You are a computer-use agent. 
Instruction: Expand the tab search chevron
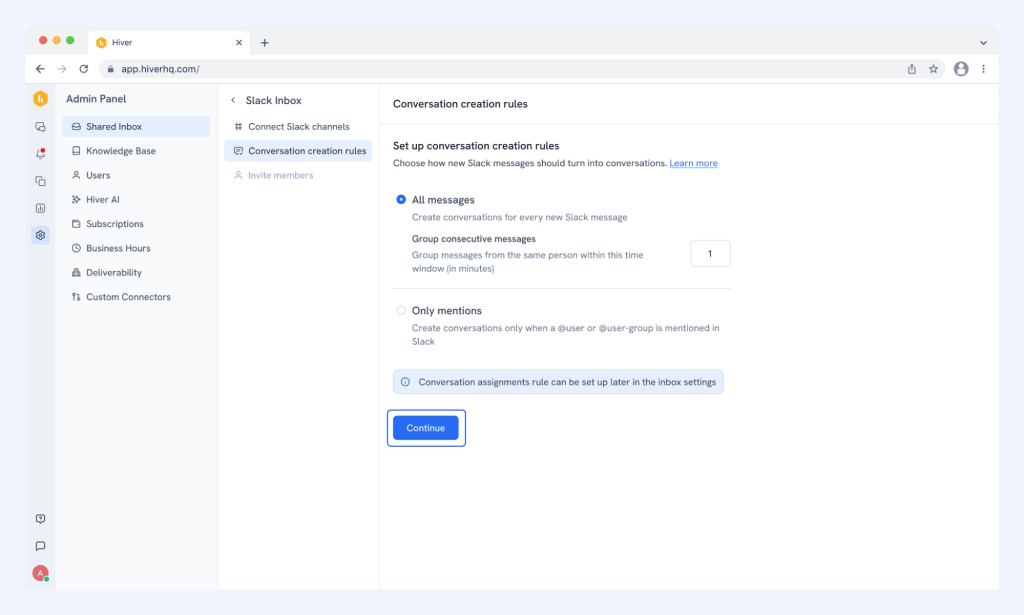tap(984, 43)
